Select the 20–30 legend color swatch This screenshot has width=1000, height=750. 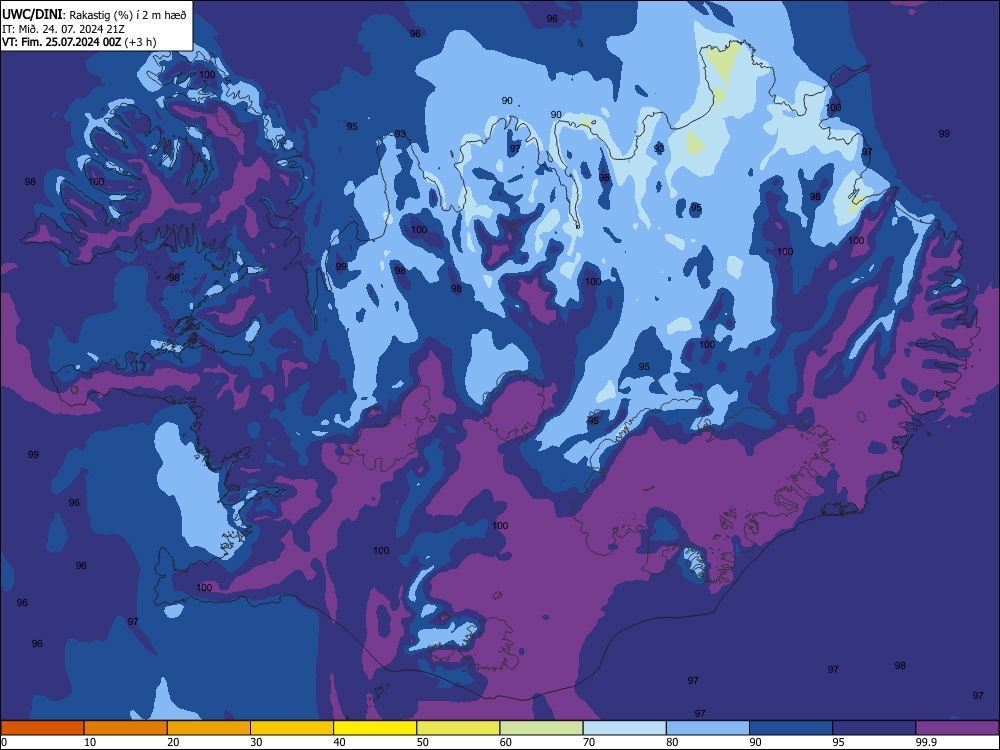209,728
